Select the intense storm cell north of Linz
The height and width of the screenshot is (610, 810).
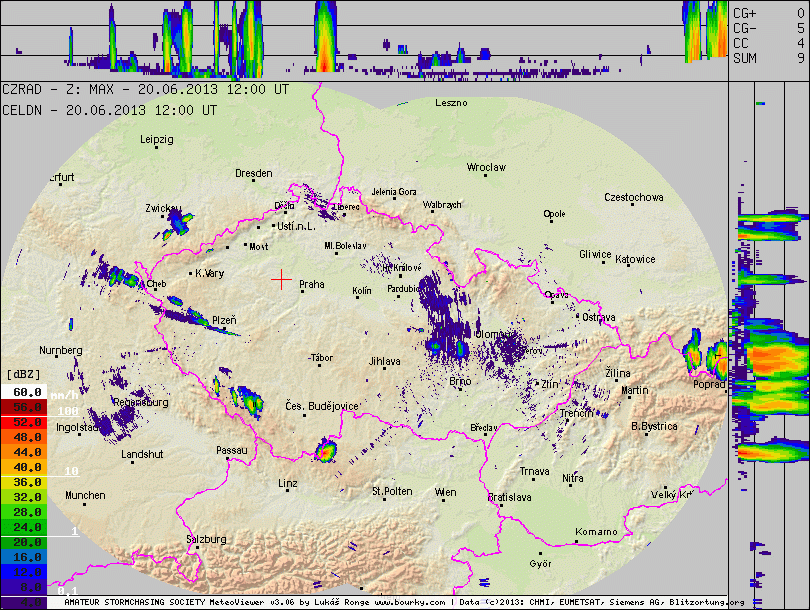point(325,451)
